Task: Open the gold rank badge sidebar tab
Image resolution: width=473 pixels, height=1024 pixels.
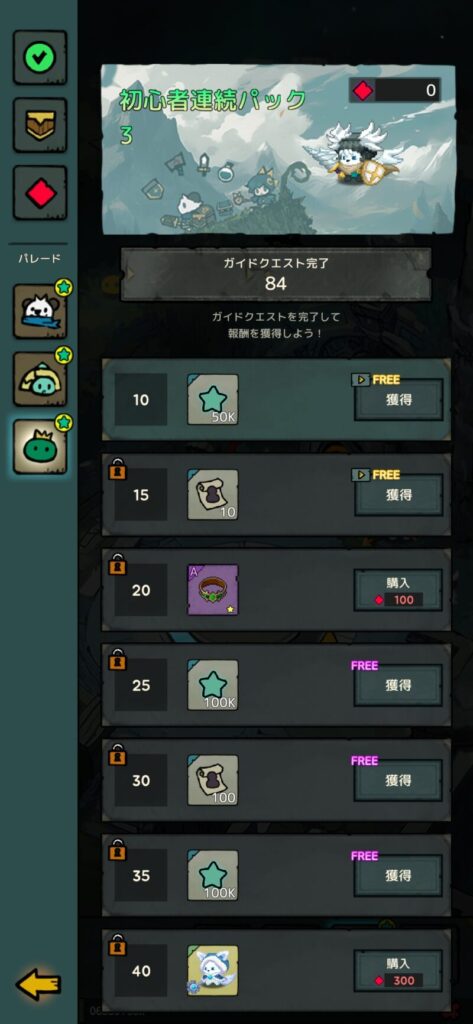Action: [40, 125]
